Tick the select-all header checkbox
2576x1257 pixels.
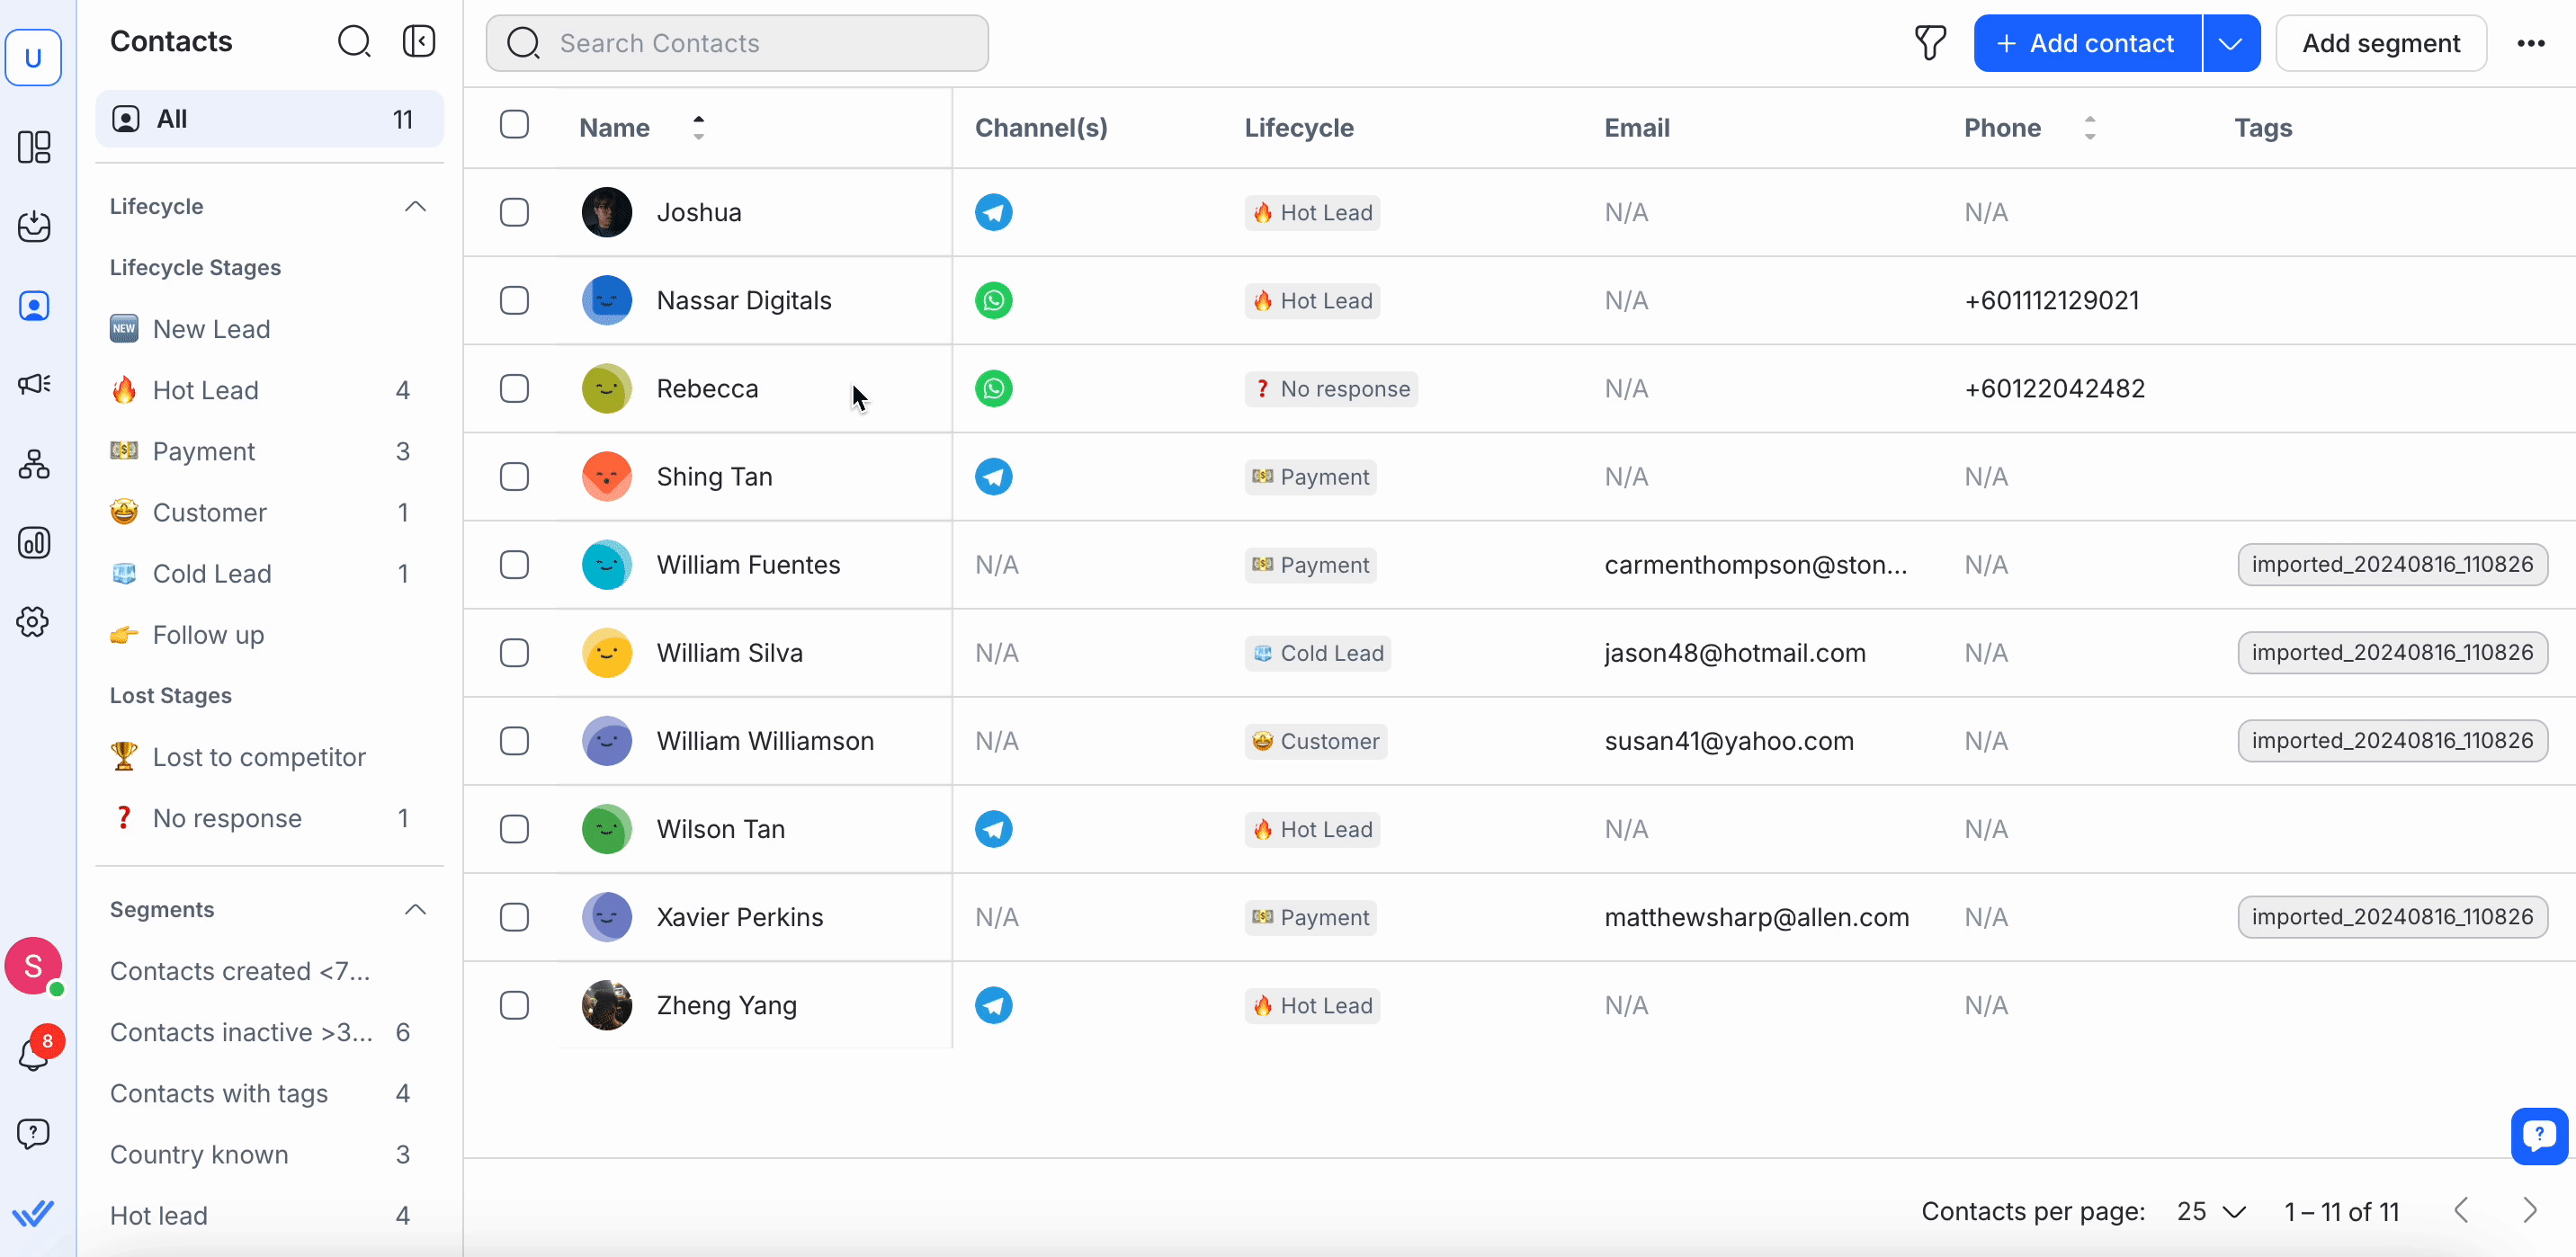[514, 125]
